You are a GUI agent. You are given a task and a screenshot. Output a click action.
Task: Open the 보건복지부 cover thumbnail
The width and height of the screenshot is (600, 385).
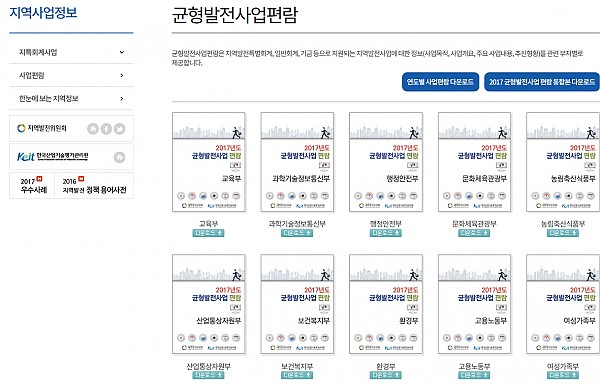[x=297, y=304]
